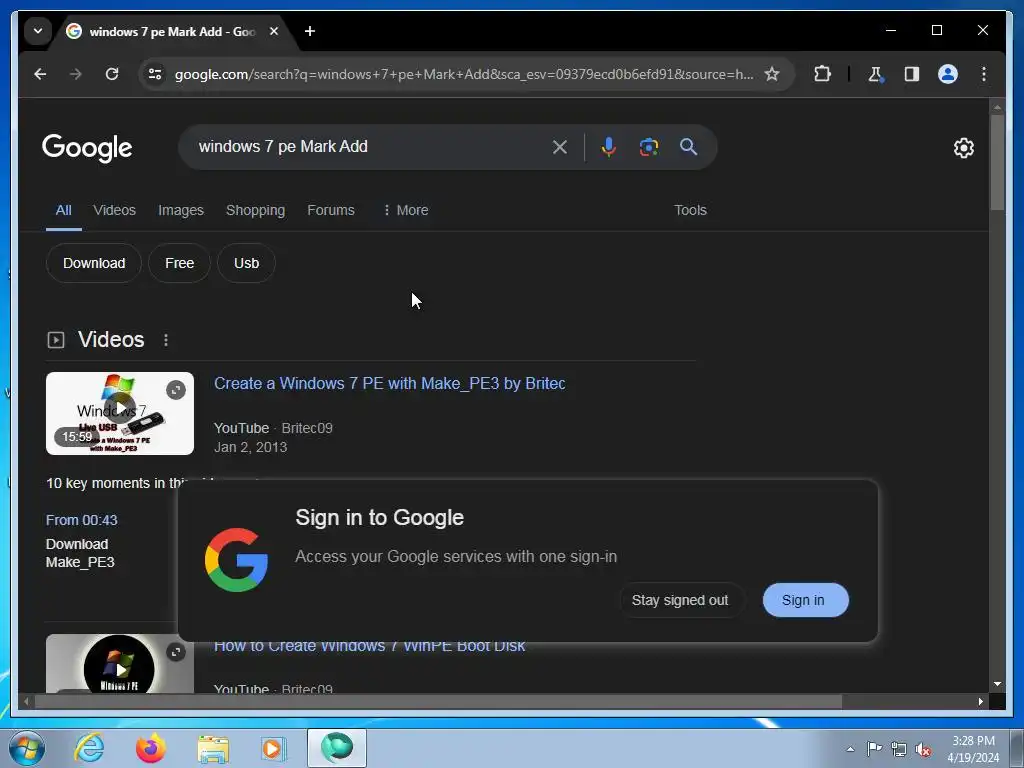
Task: Close the 'windows 7 pe Mark Add' tab
Action: click(x=274, y=31)
